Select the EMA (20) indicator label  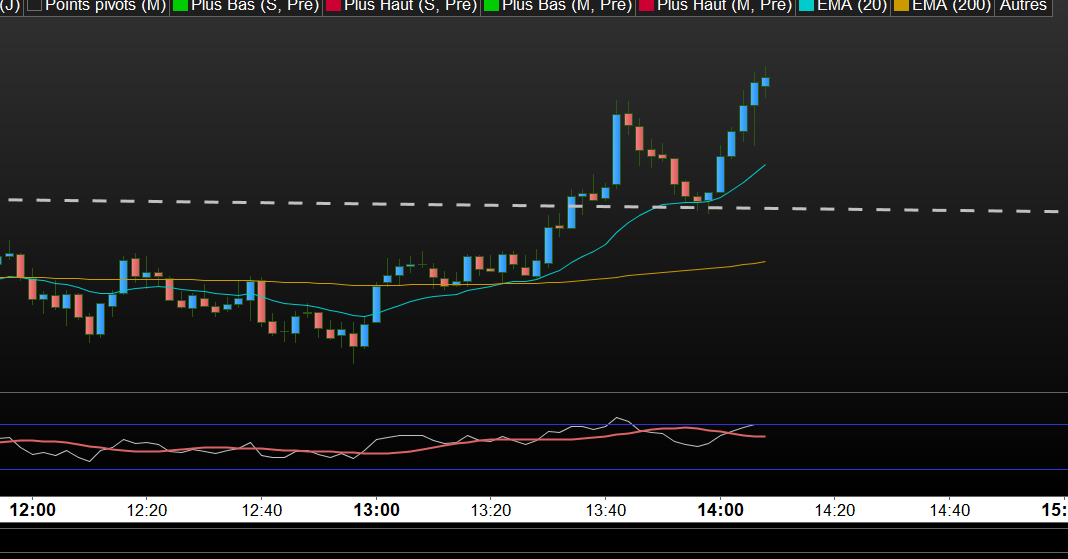click(x=852, y=5)
